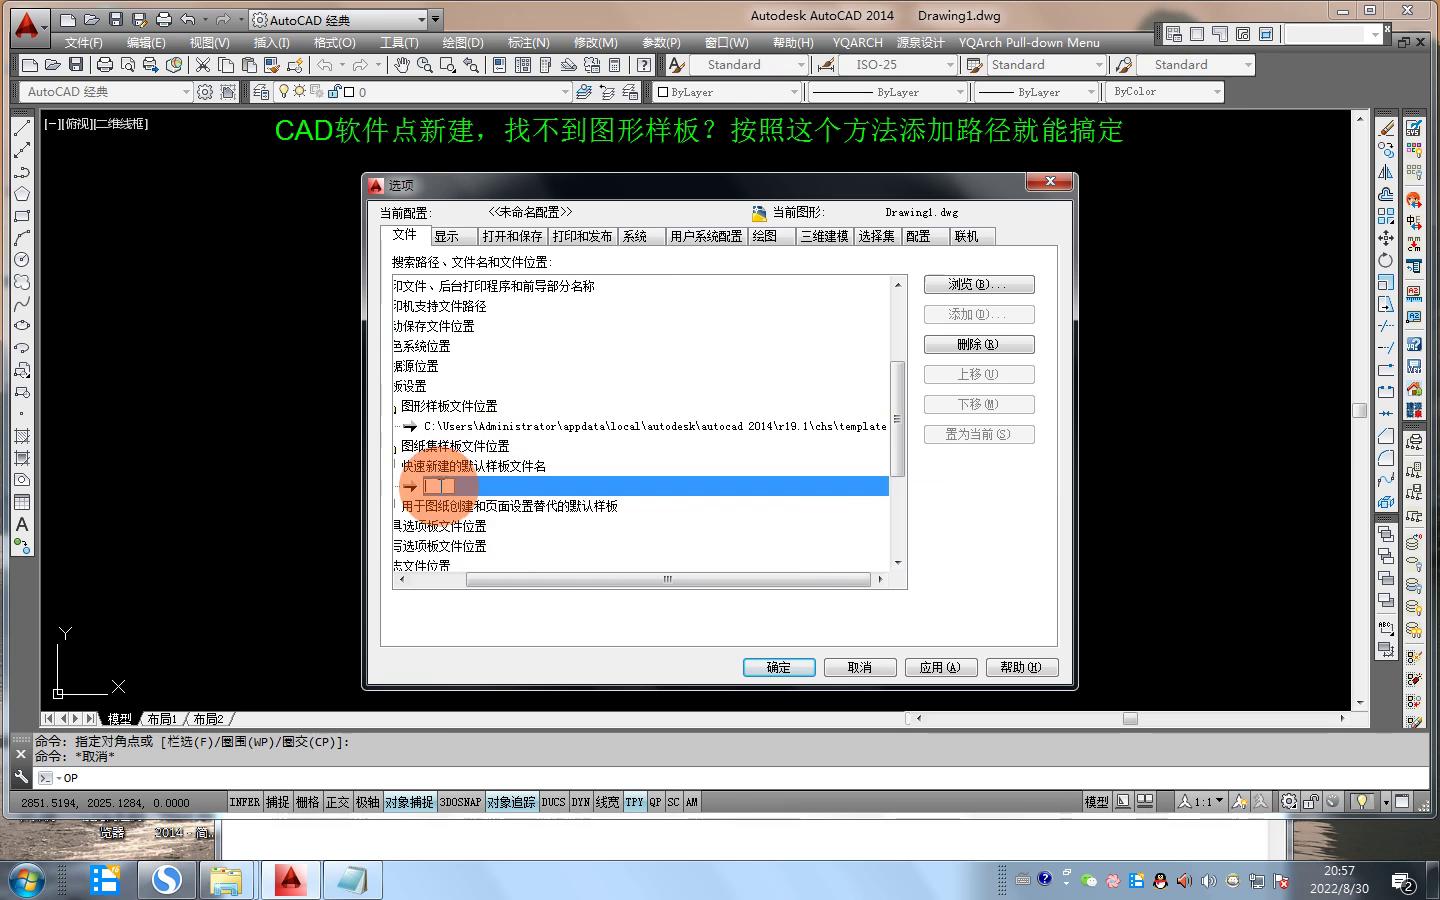Image resolution: width=1440 pixels, height=900 pixels.
Task: Select the 图形样板文件位置 tree entry
Action: coord(449,406)
